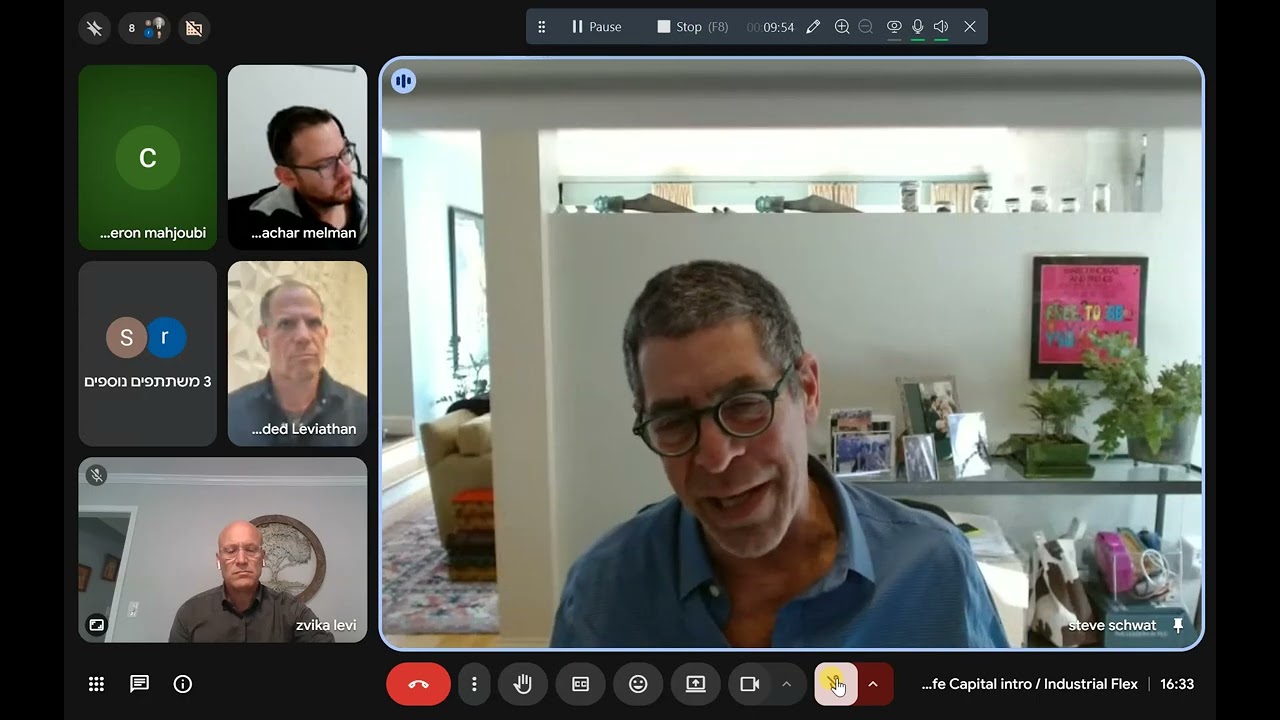This screenshot has width=1280, height=720.
Task: Expand camera settings chevron
Action: point(787,684)
